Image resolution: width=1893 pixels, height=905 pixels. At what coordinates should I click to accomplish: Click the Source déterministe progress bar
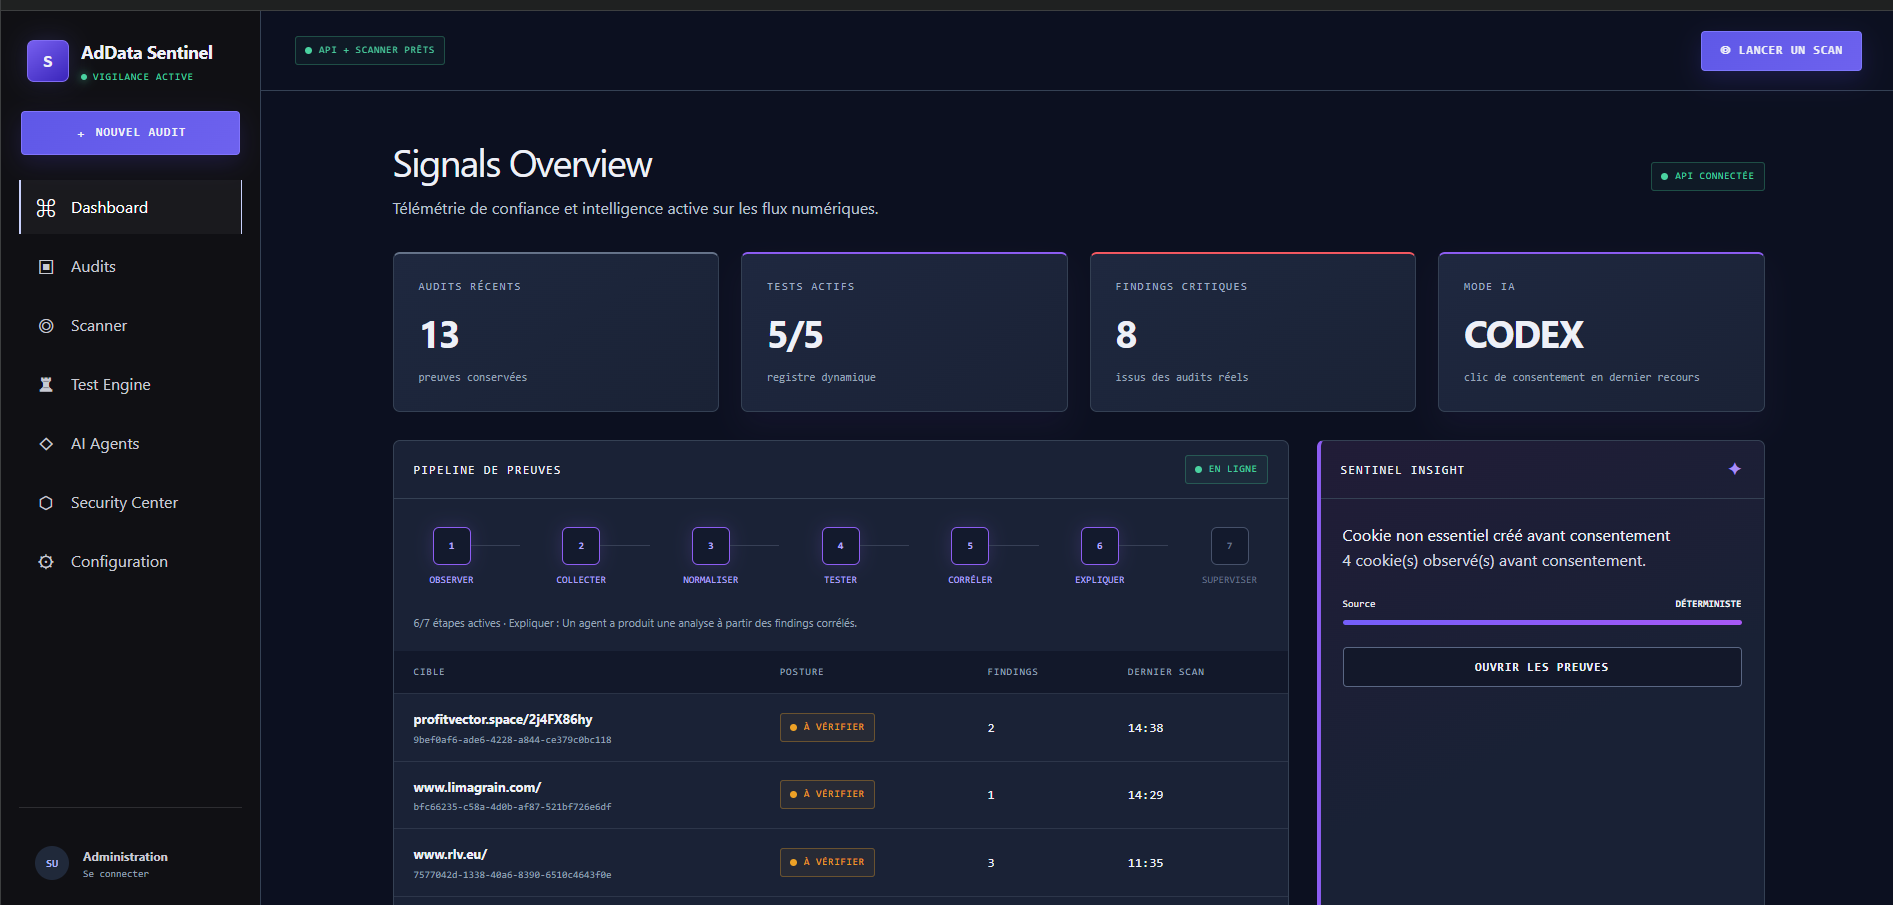1542,622
